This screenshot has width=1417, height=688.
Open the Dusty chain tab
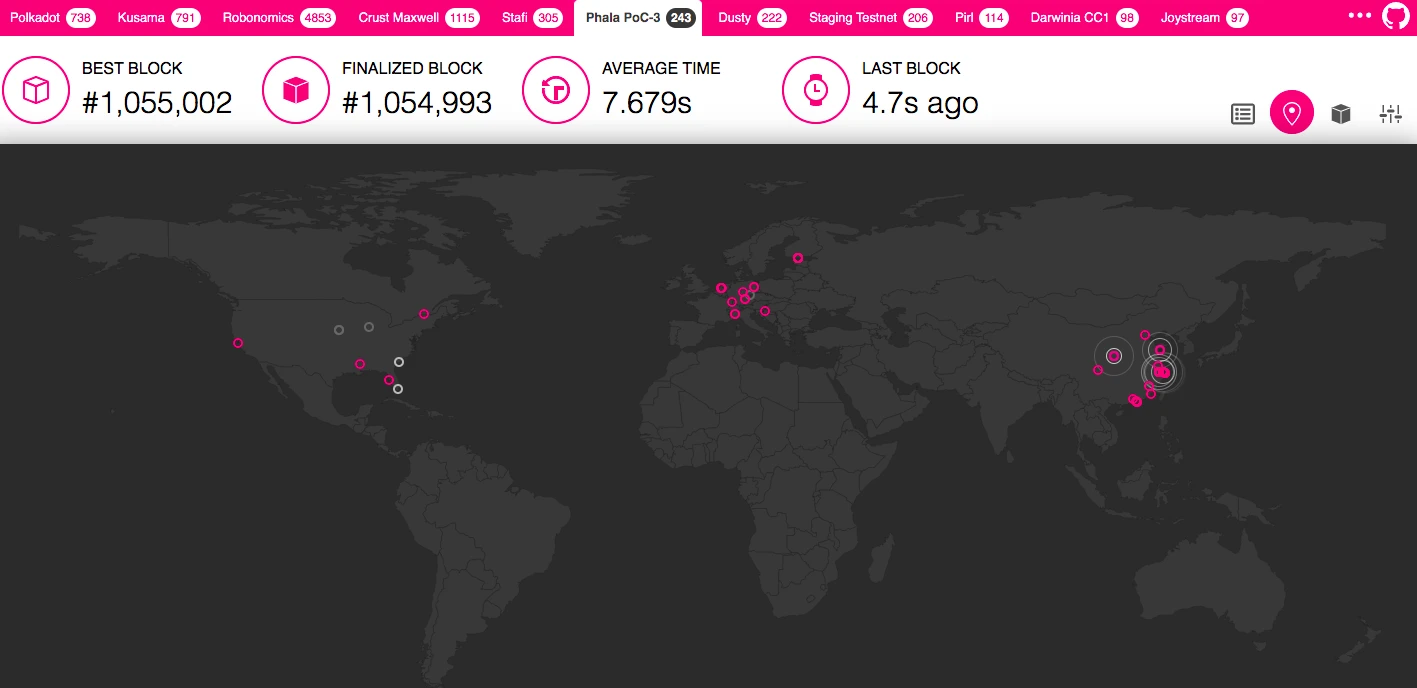tap(752, 18)
